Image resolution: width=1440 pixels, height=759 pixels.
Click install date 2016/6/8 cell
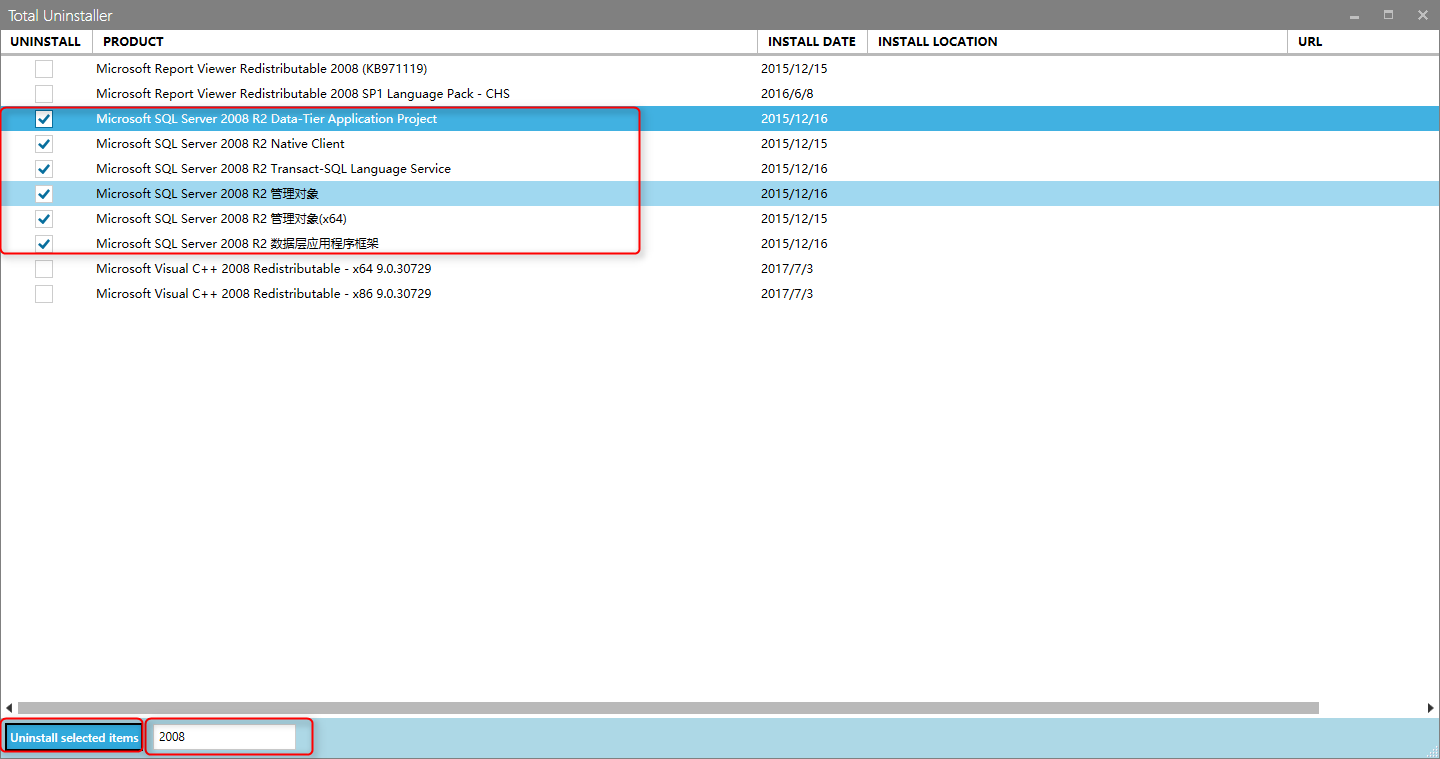(787, 94)
